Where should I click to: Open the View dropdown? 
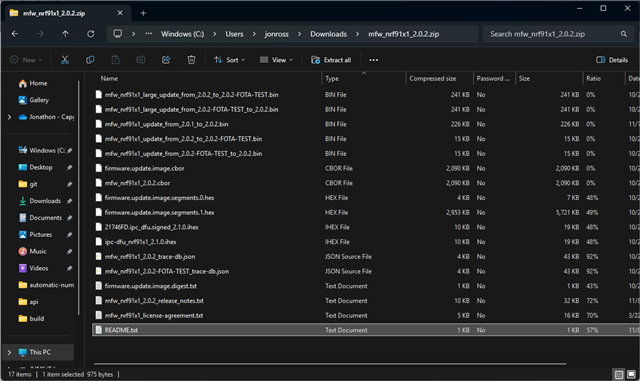pyautogui.click(x=276, y=60)
